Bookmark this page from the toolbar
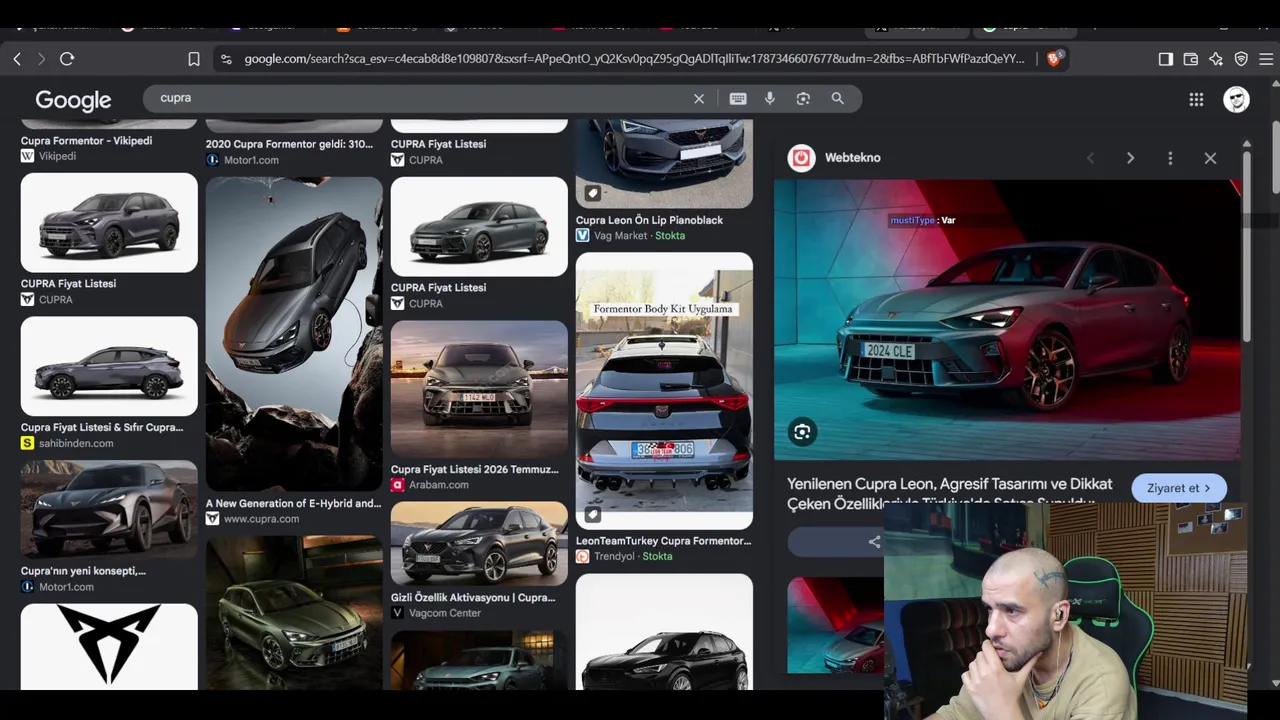This screenshot has height=720, width=1280. pyautogui.click(x=194, y=59)
